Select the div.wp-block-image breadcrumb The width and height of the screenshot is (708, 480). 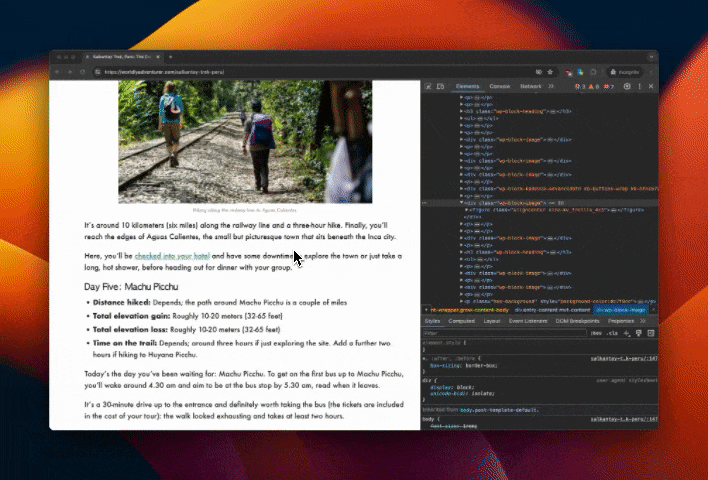621,310
